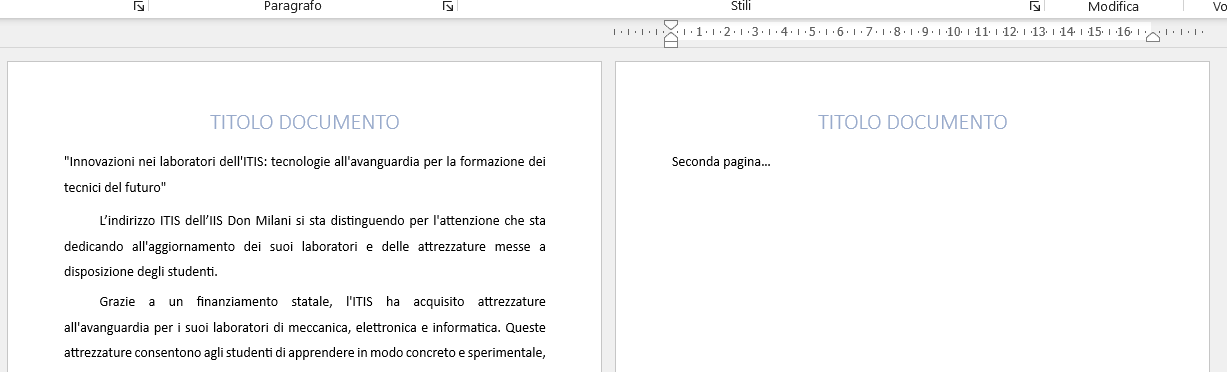Click the ruler at the 2 mark

click(727, 32)
